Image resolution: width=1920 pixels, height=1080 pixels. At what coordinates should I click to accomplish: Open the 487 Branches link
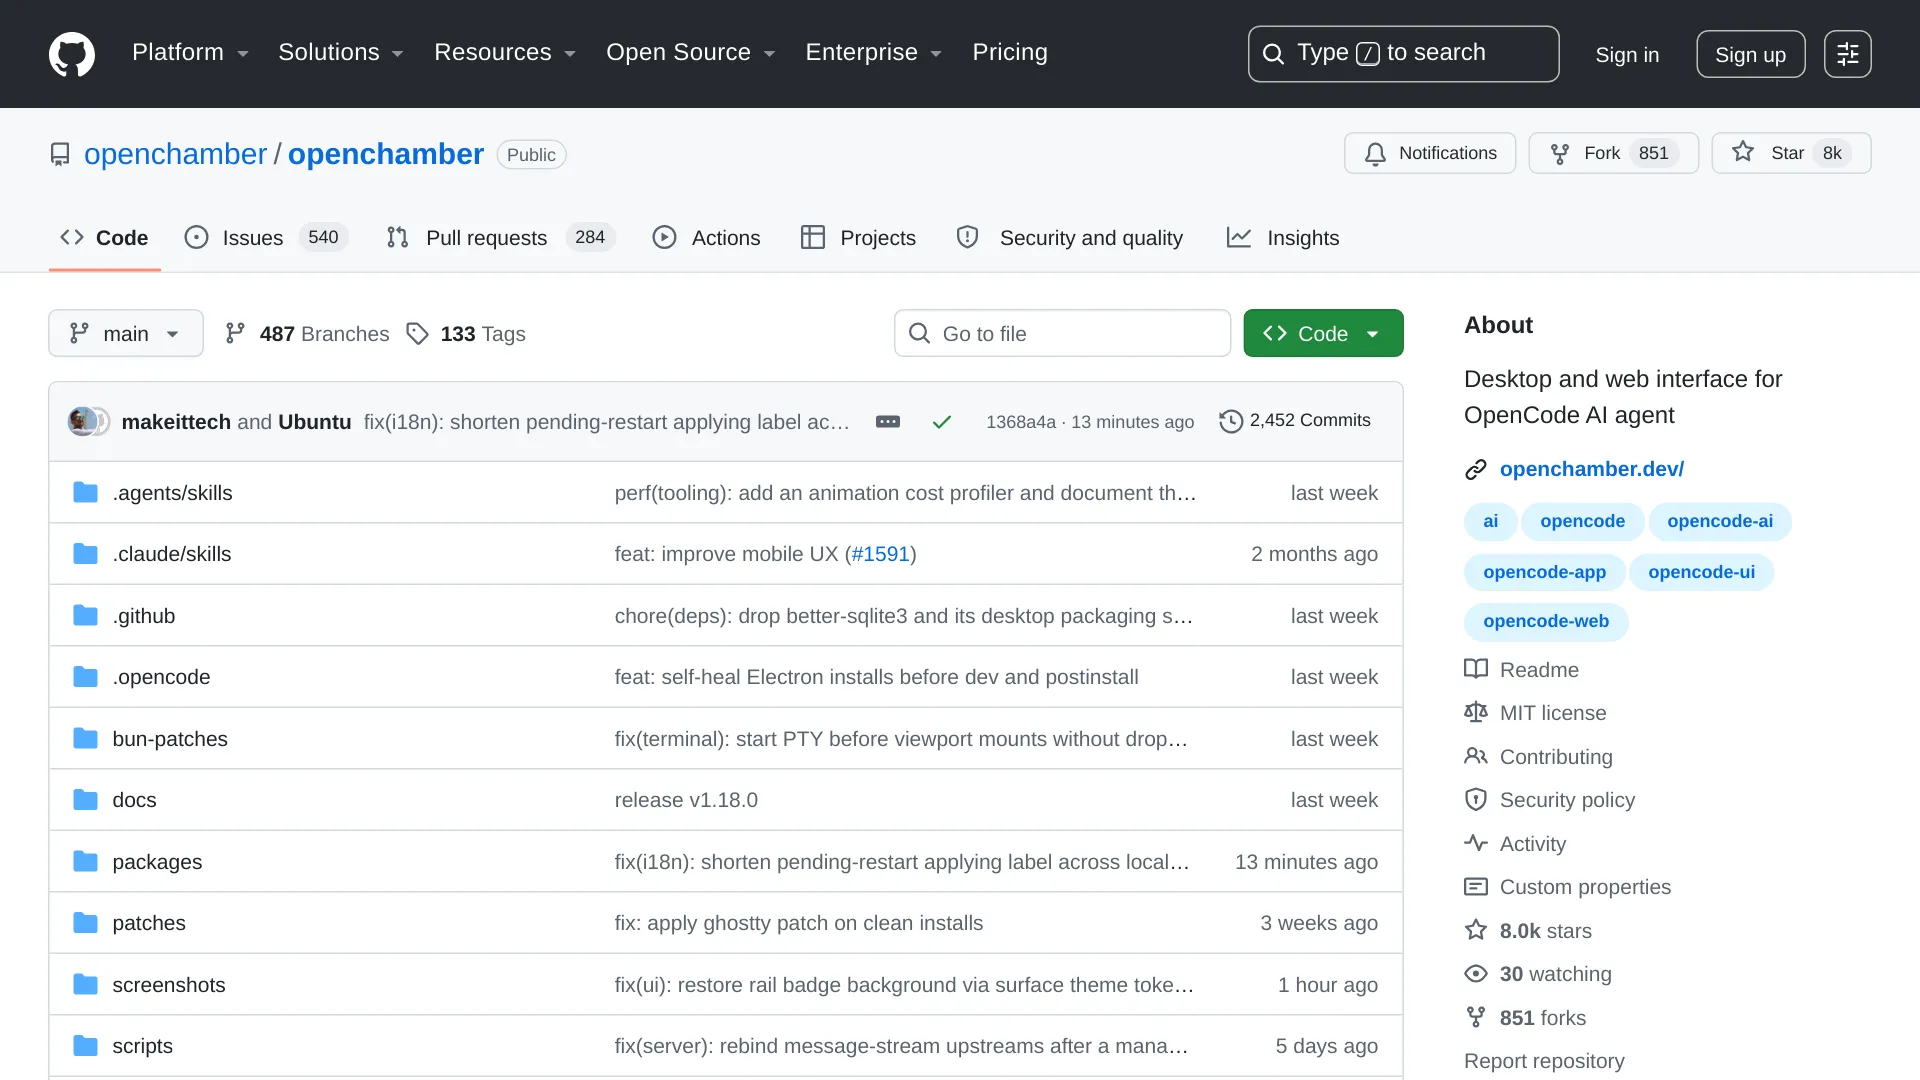(x=307, y=334)
